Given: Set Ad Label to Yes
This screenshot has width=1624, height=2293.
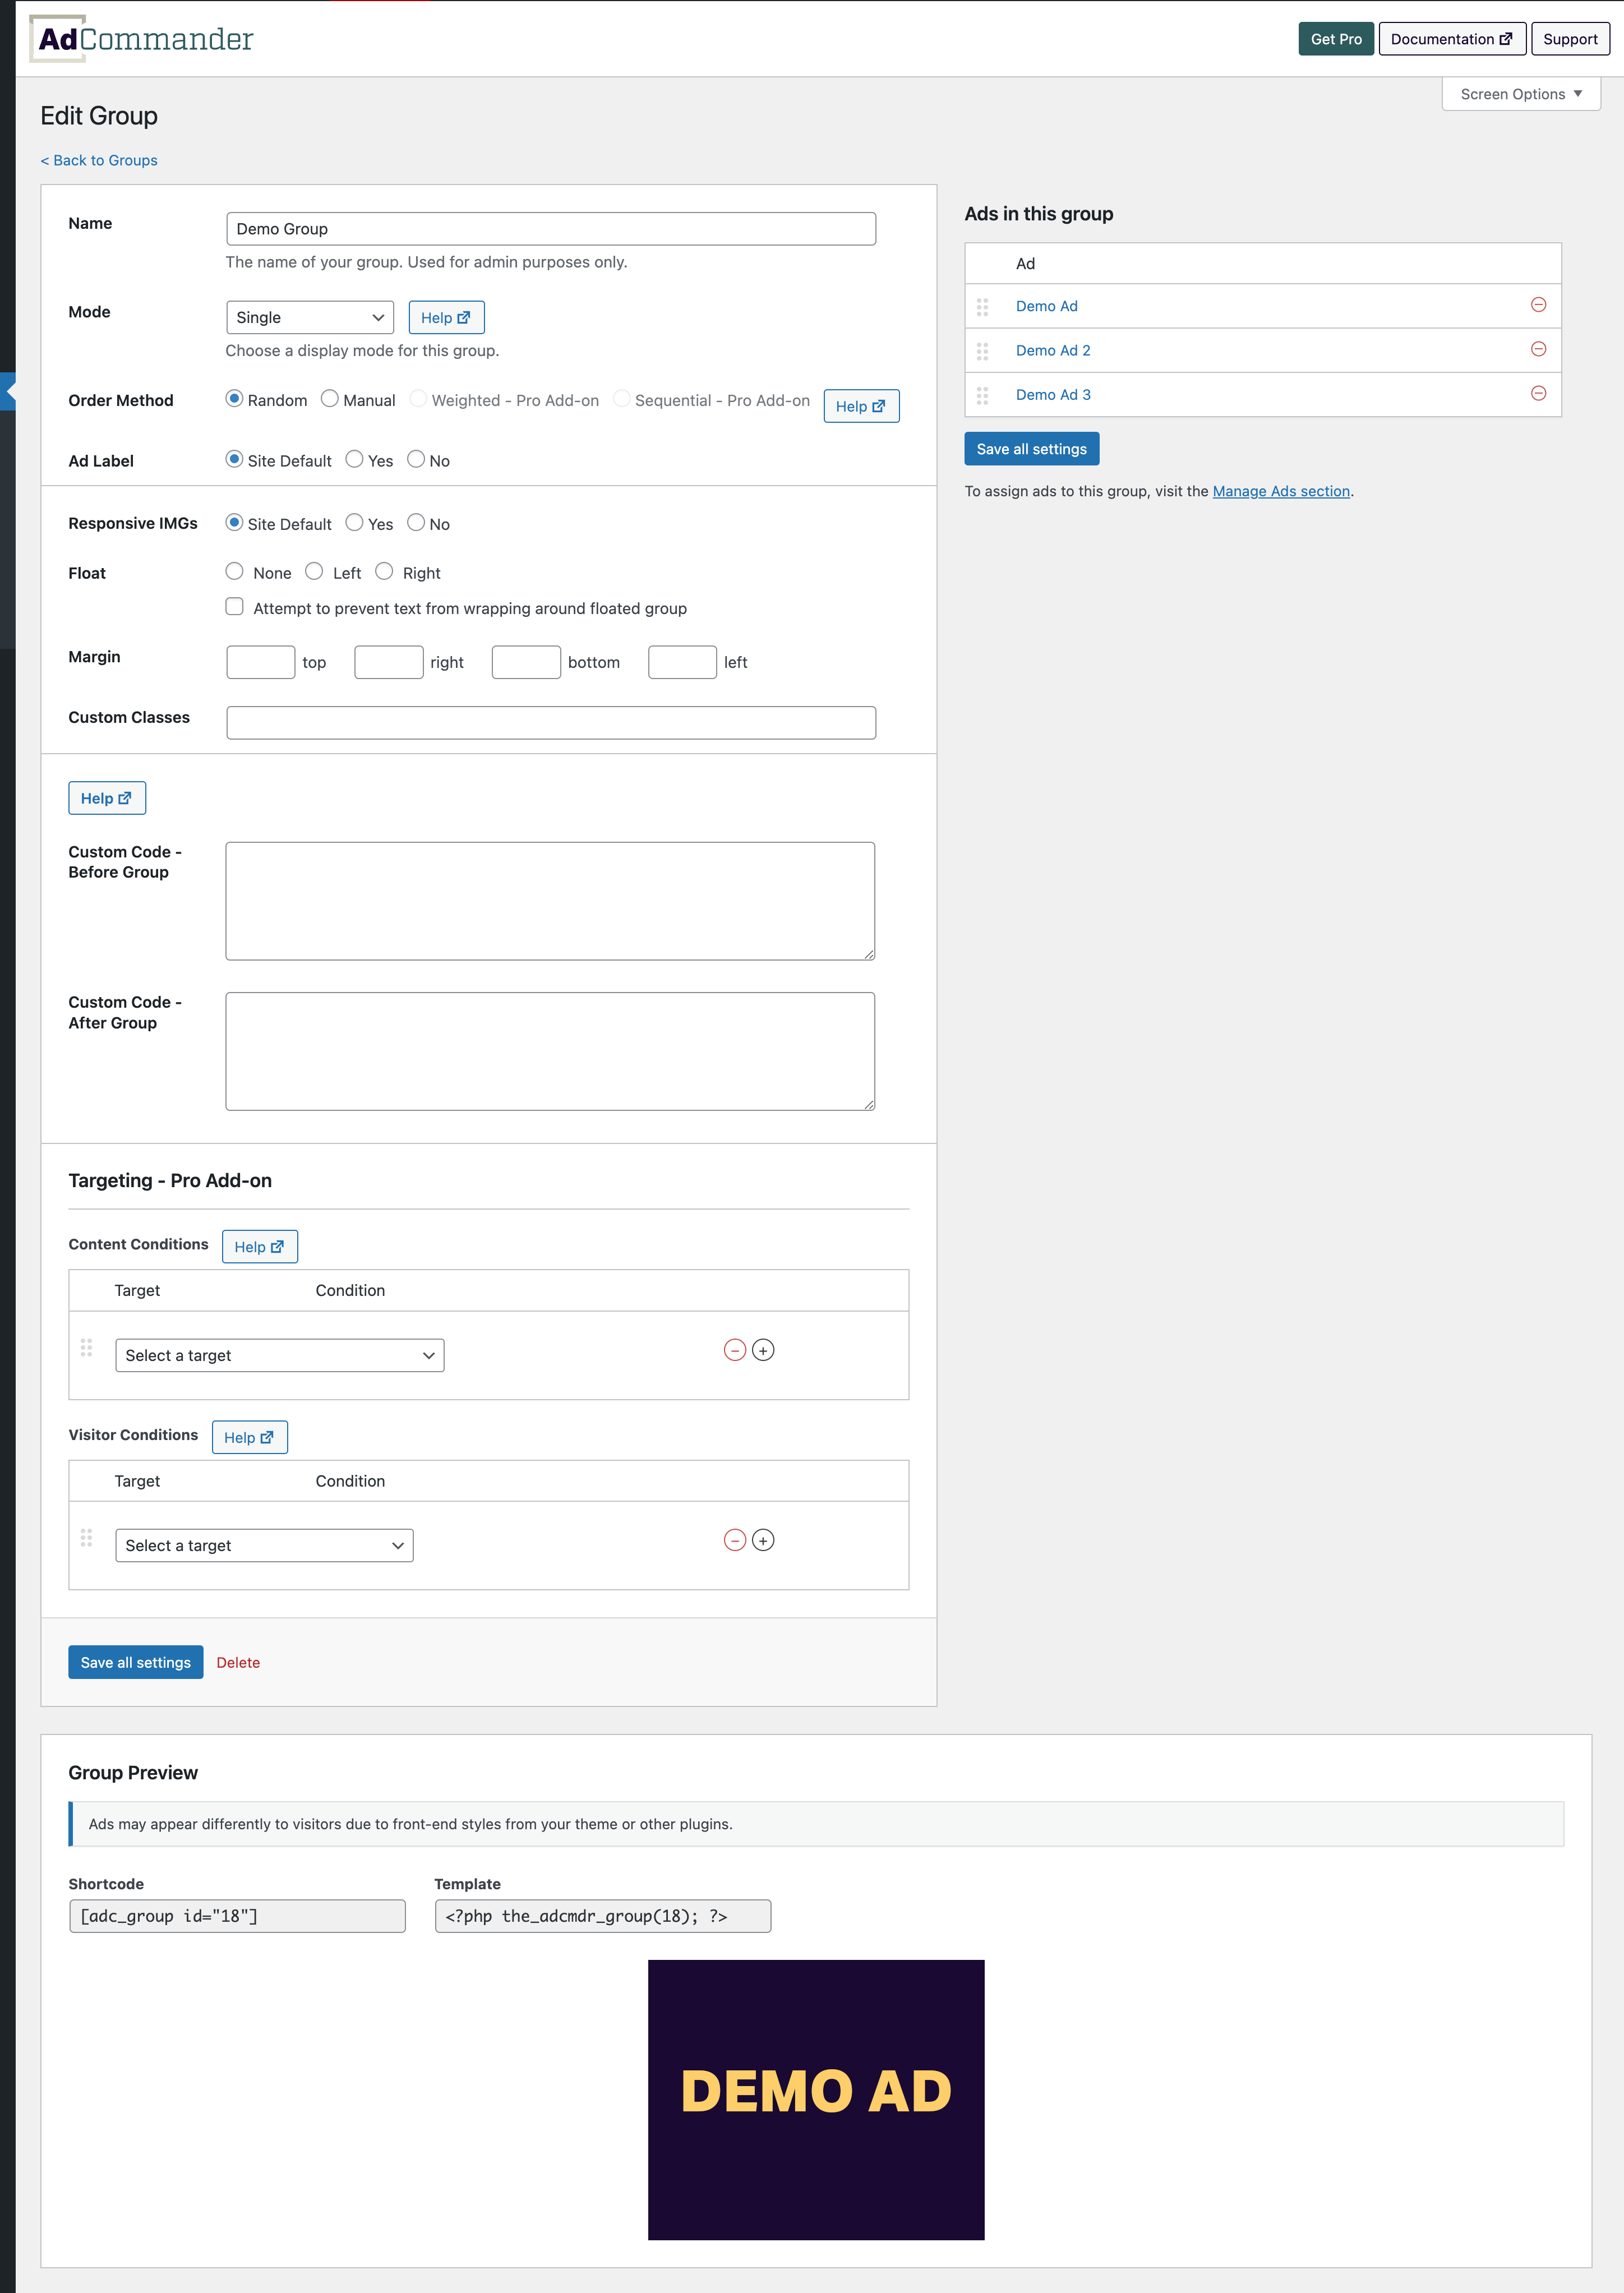Looking at the screenshot, I should pos(354,459).
